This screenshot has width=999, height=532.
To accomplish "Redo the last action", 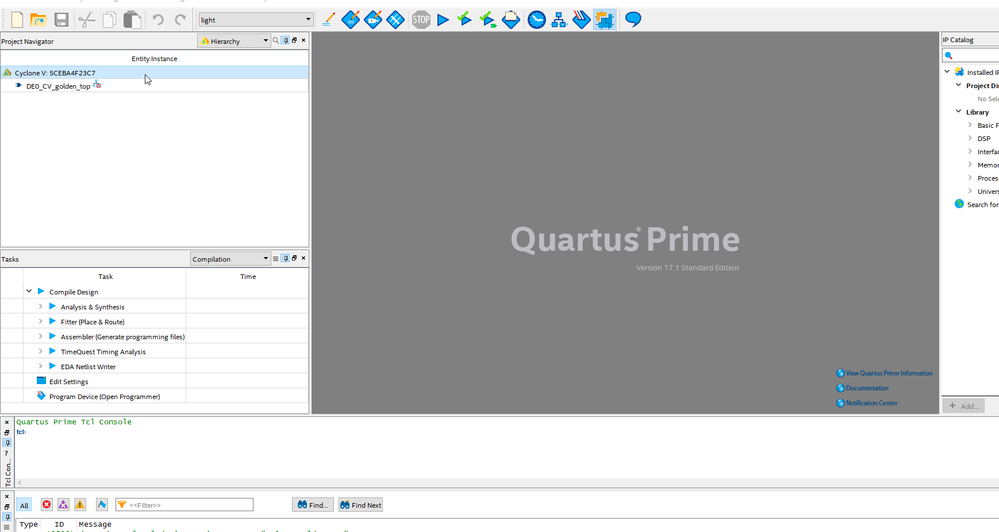I will [x=180, y=20].
